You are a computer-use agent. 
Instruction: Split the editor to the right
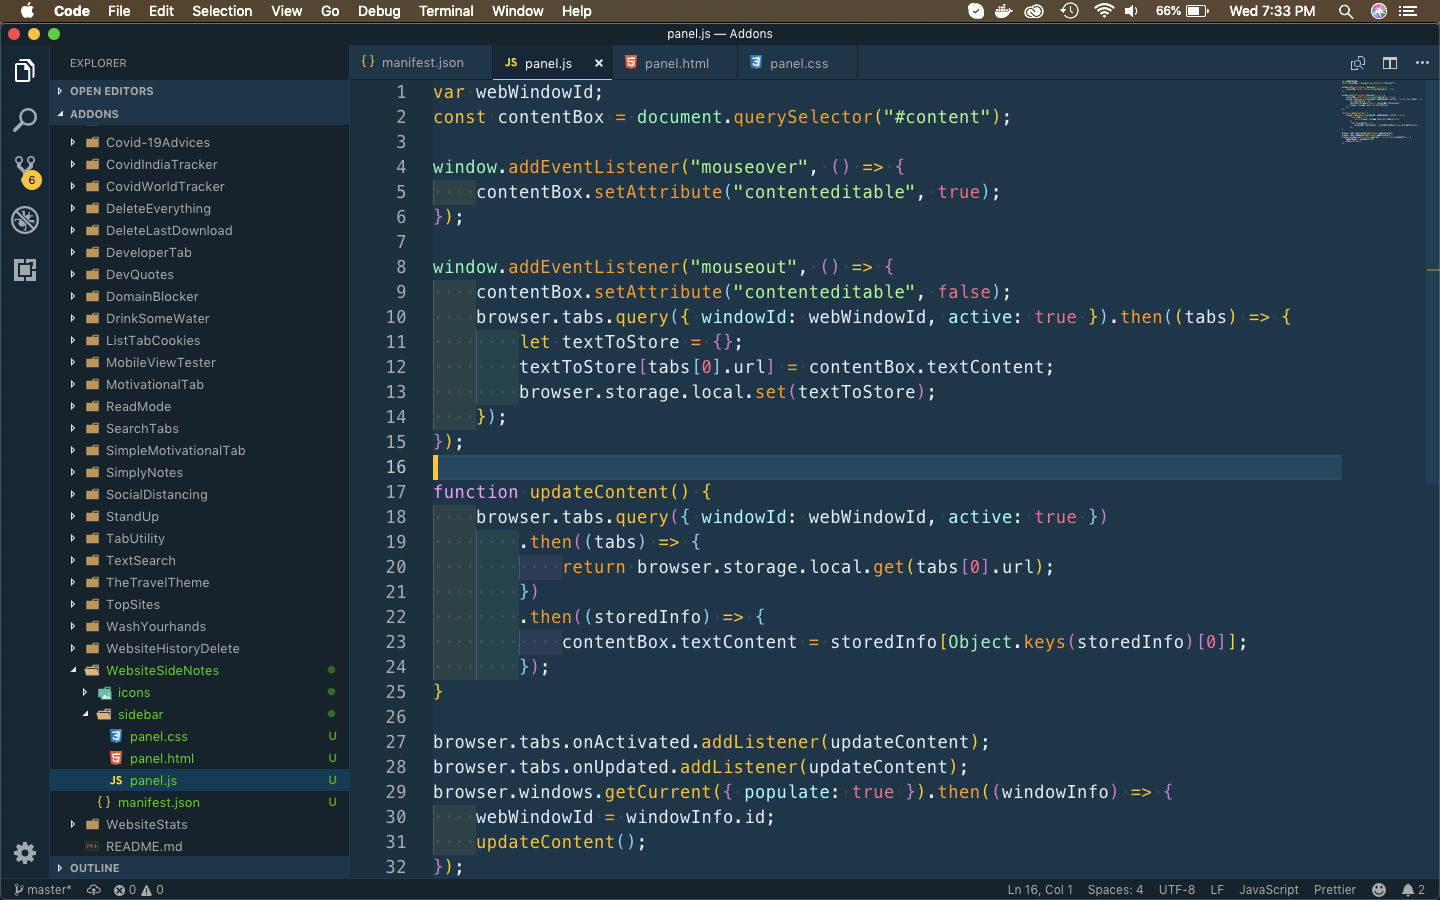pyautogui.click(x=1390, y=63)
